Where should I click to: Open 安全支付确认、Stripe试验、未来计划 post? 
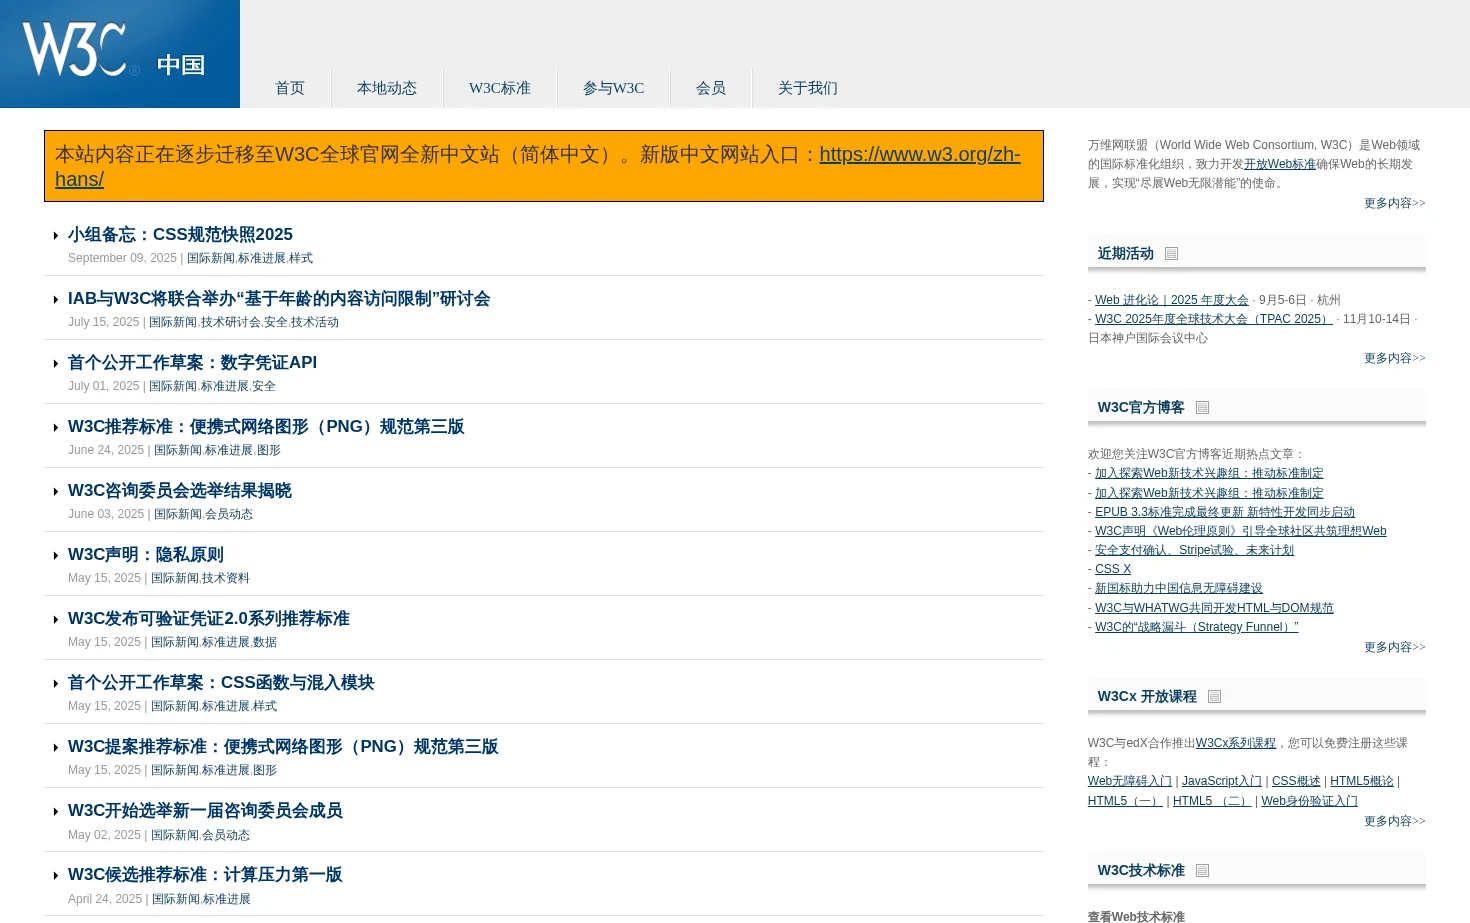1195,550
